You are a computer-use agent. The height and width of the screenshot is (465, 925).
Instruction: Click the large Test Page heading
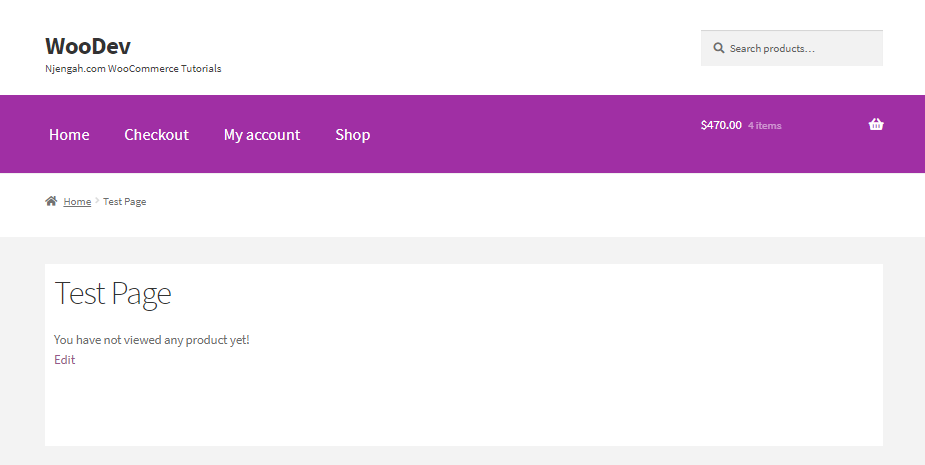tap(113, 293)
